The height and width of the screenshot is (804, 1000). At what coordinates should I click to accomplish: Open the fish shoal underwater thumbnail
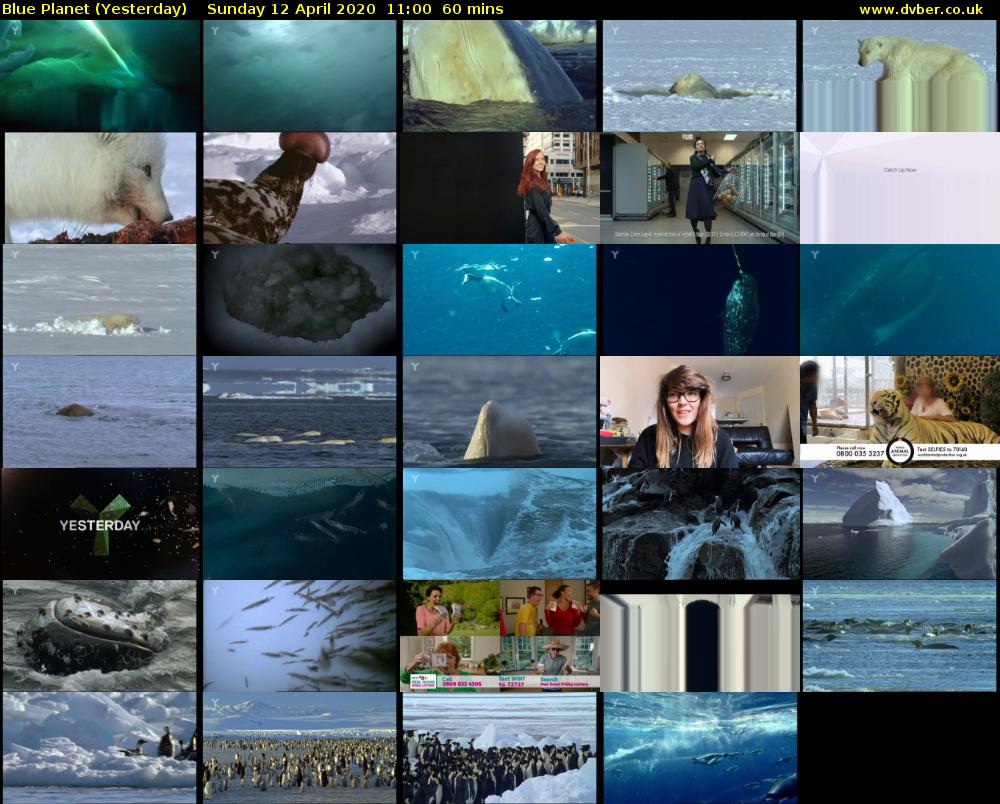[300, 636]
